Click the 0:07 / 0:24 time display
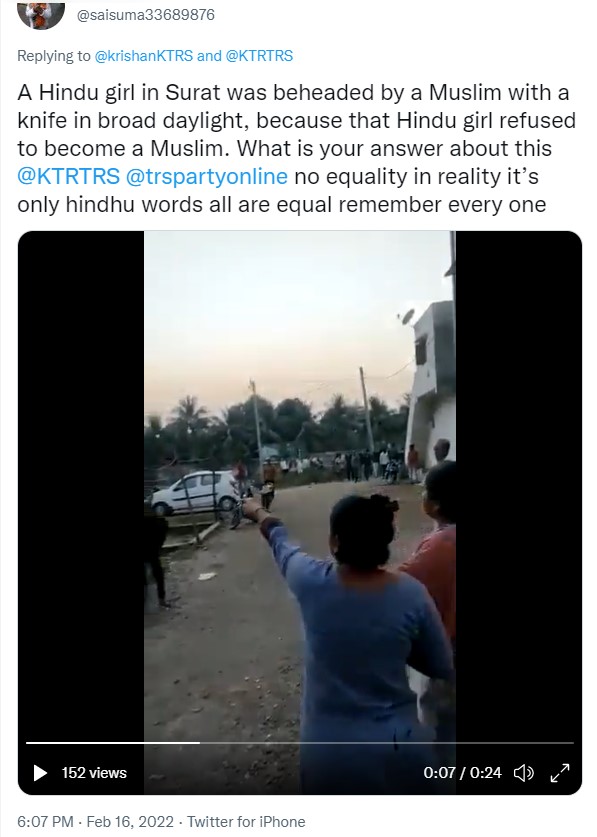Screen dimensions: 597x837 pyautogui.click(x=462, y=772)
